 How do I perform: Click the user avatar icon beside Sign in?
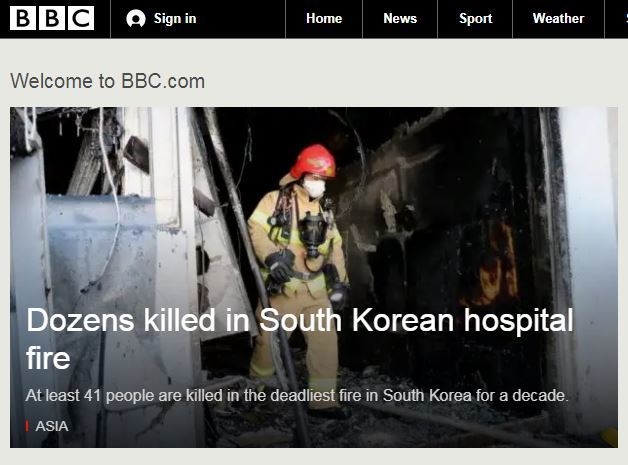tap(136, 19)
